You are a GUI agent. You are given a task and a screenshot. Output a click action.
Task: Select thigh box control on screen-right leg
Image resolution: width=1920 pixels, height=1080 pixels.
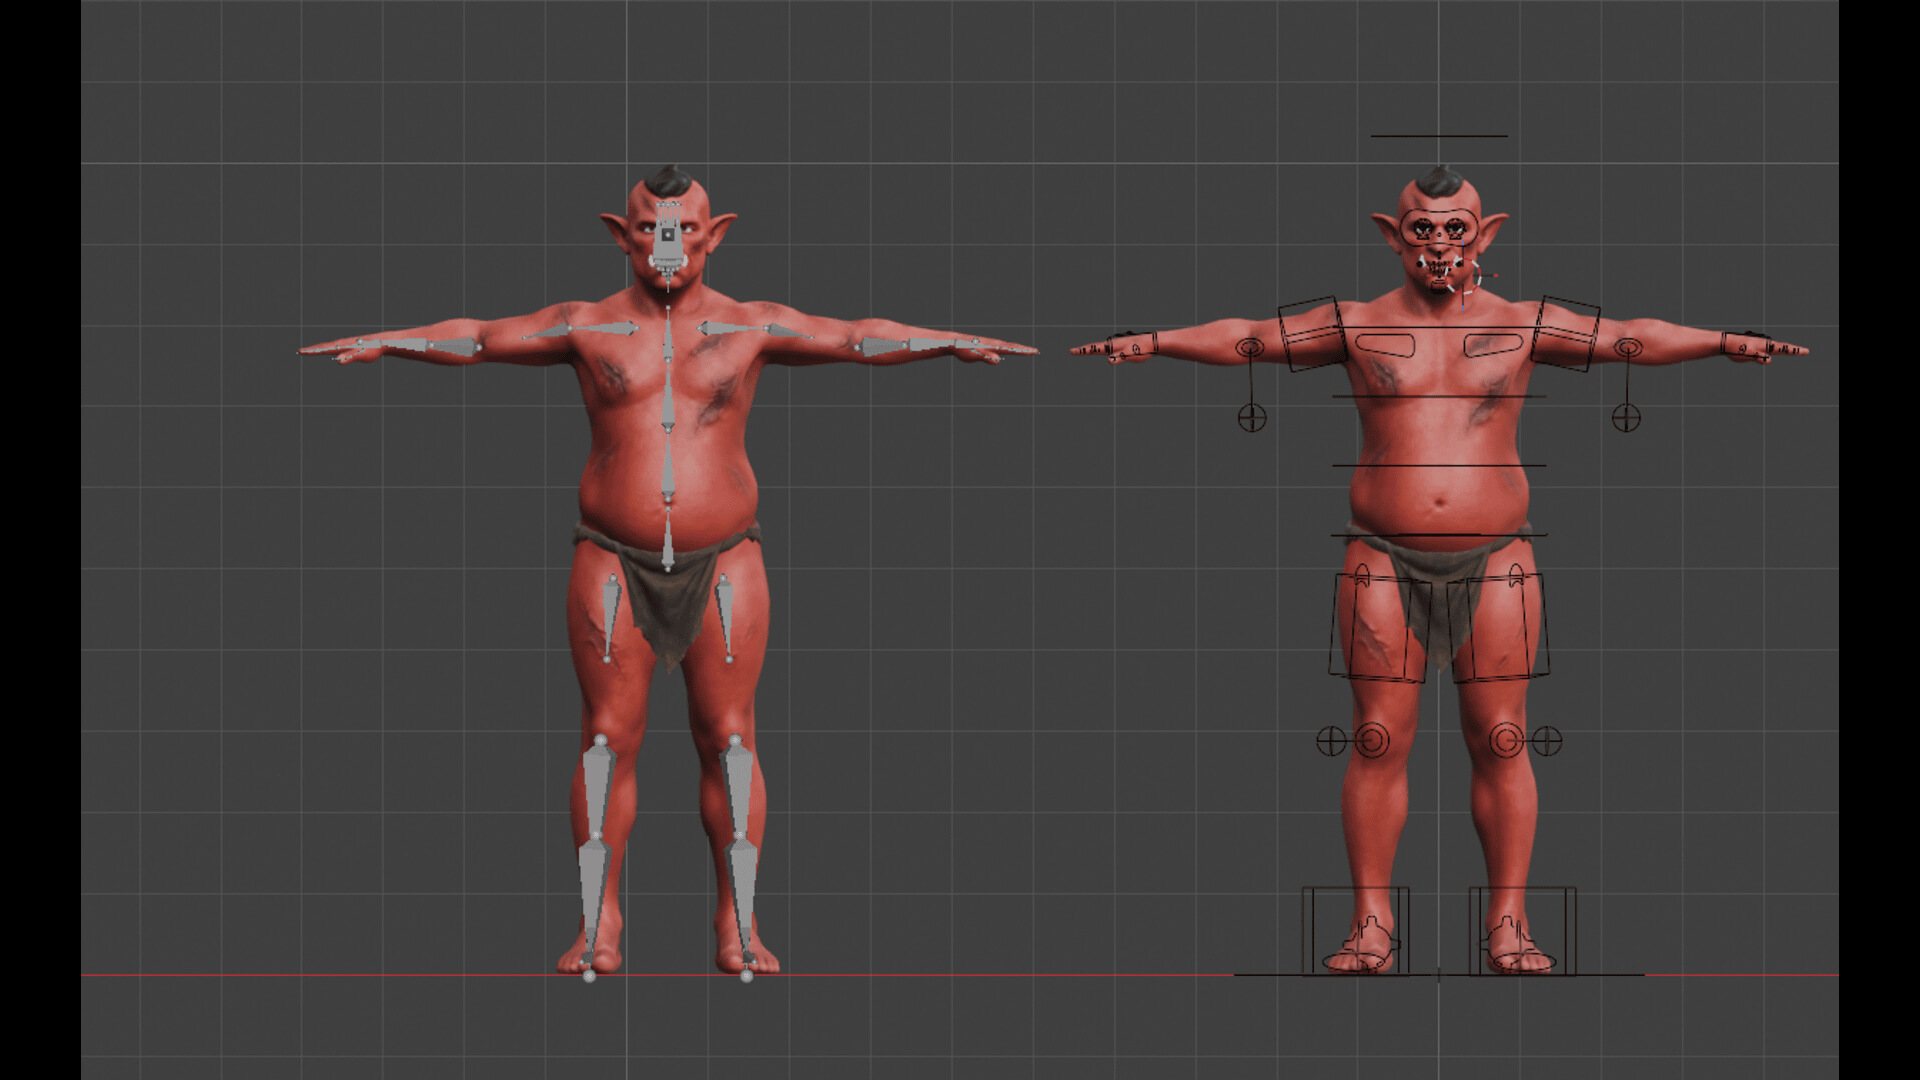[x=1497, y=628]
